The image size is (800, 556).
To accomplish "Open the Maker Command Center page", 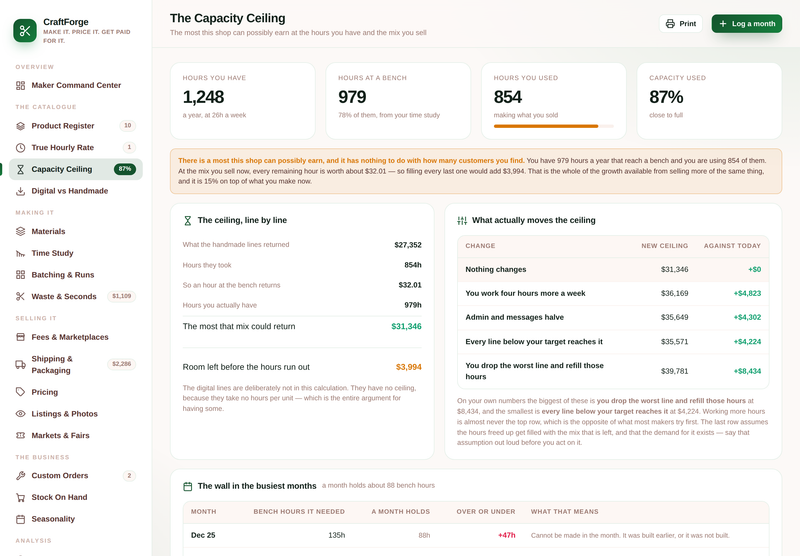I will point(76,85).
